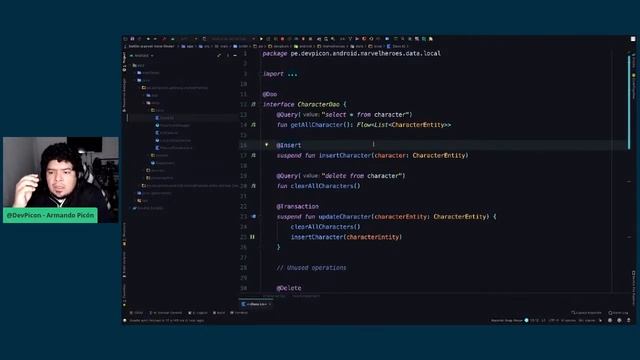The height and width of the screenshot is (360, 640).
Task: Click the @DevPicon - Armando Picón name label
Action: pyautogui.click(x=50, y=215)
